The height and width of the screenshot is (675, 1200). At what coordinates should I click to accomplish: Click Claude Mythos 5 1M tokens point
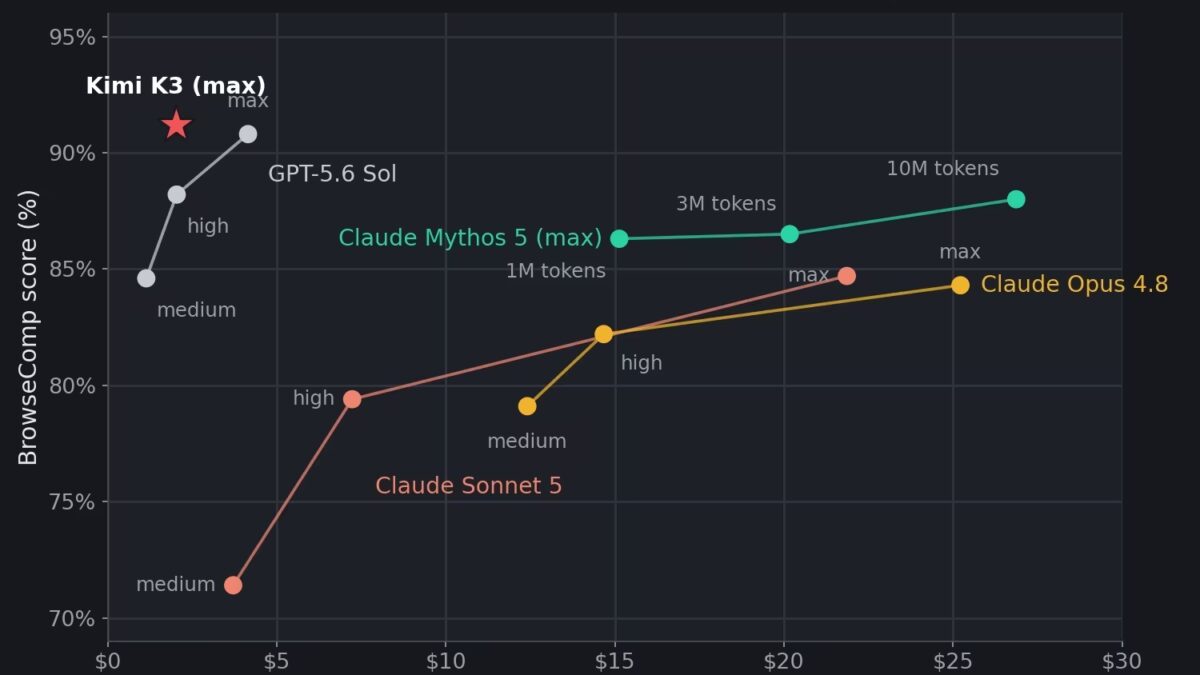point(619,238)
